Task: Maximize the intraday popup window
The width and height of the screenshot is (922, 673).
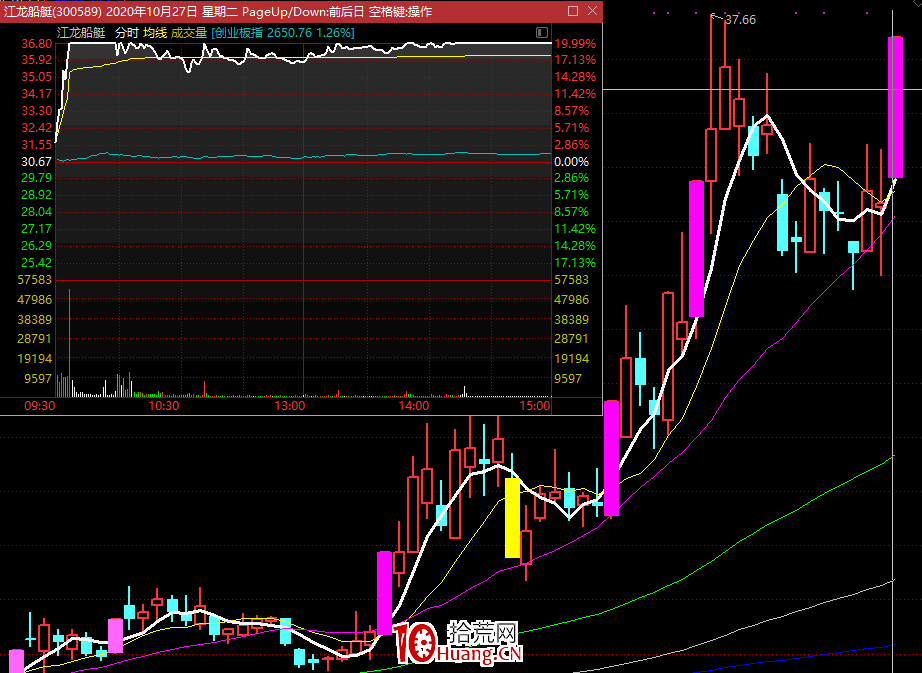Action: point(572,11)
